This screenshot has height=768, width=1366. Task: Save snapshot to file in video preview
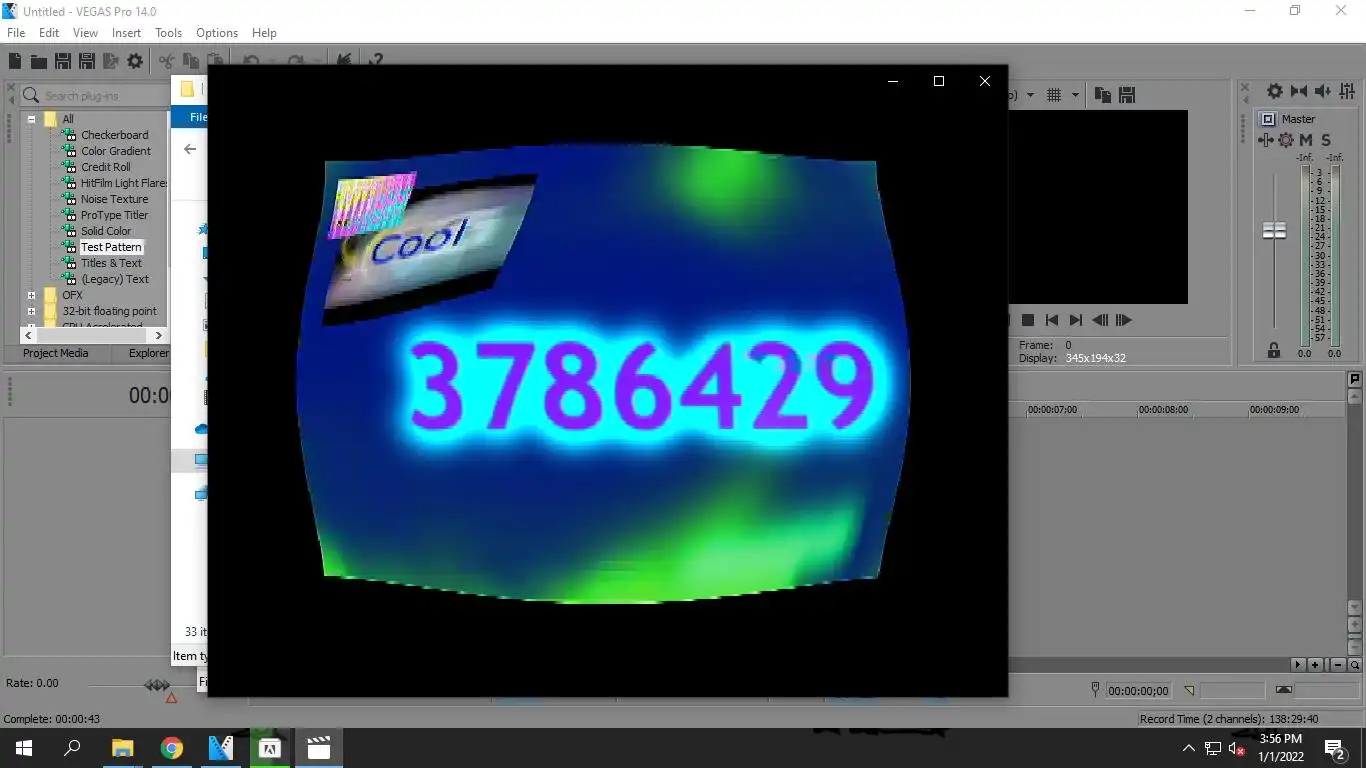click(1127, 95)
